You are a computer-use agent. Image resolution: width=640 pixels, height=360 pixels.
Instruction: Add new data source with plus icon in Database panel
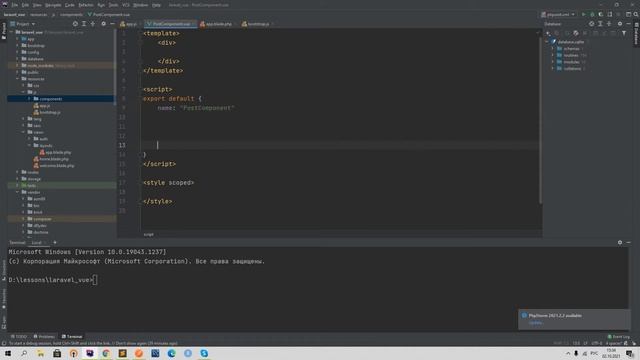coord(548,33)
